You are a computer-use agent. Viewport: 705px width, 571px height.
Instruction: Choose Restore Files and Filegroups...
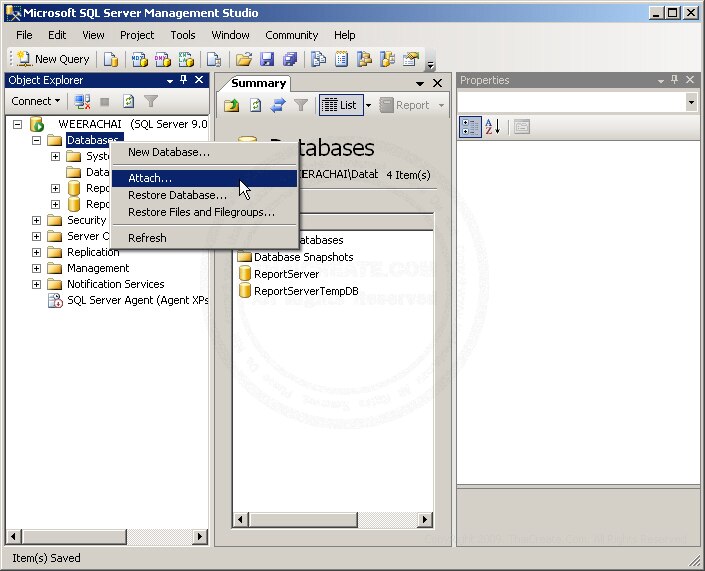tap(205, 212)
